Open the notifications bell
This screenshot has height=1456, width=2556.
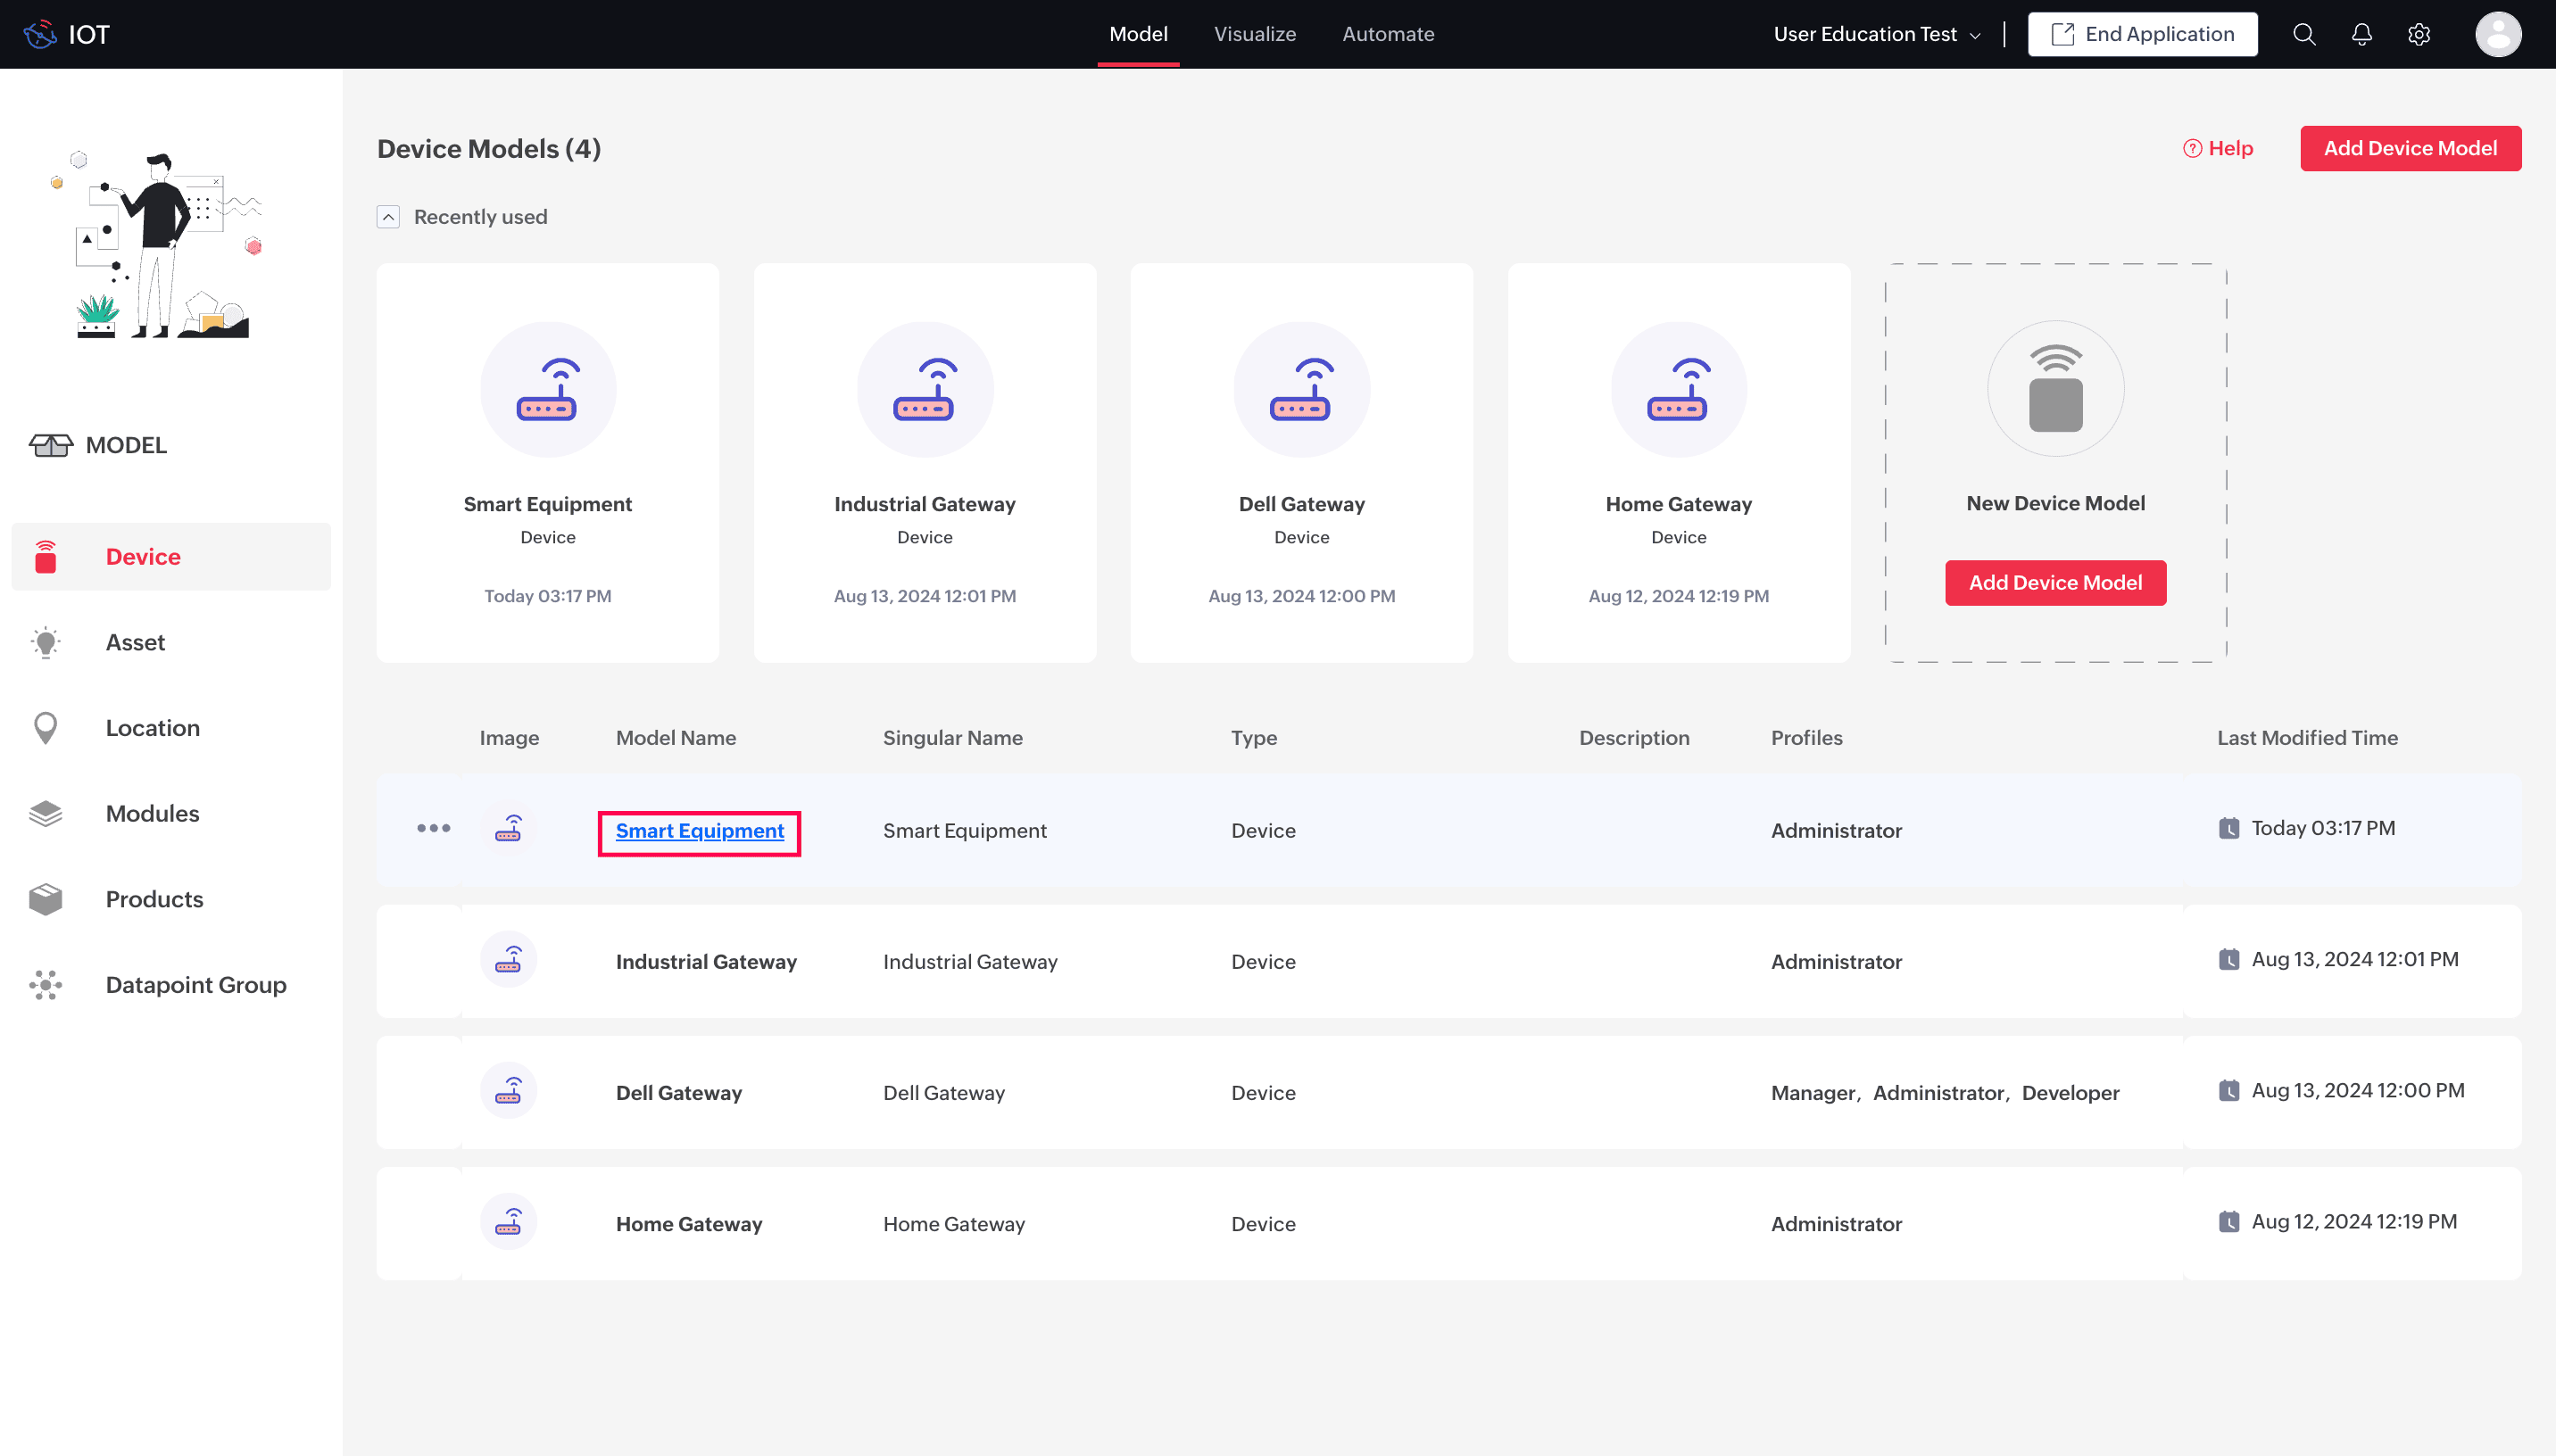click(2361, 35)
